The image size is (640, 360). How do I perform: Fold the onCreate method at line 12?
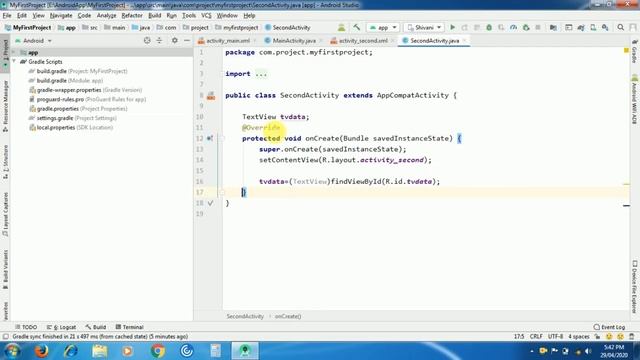pos(222,138)
